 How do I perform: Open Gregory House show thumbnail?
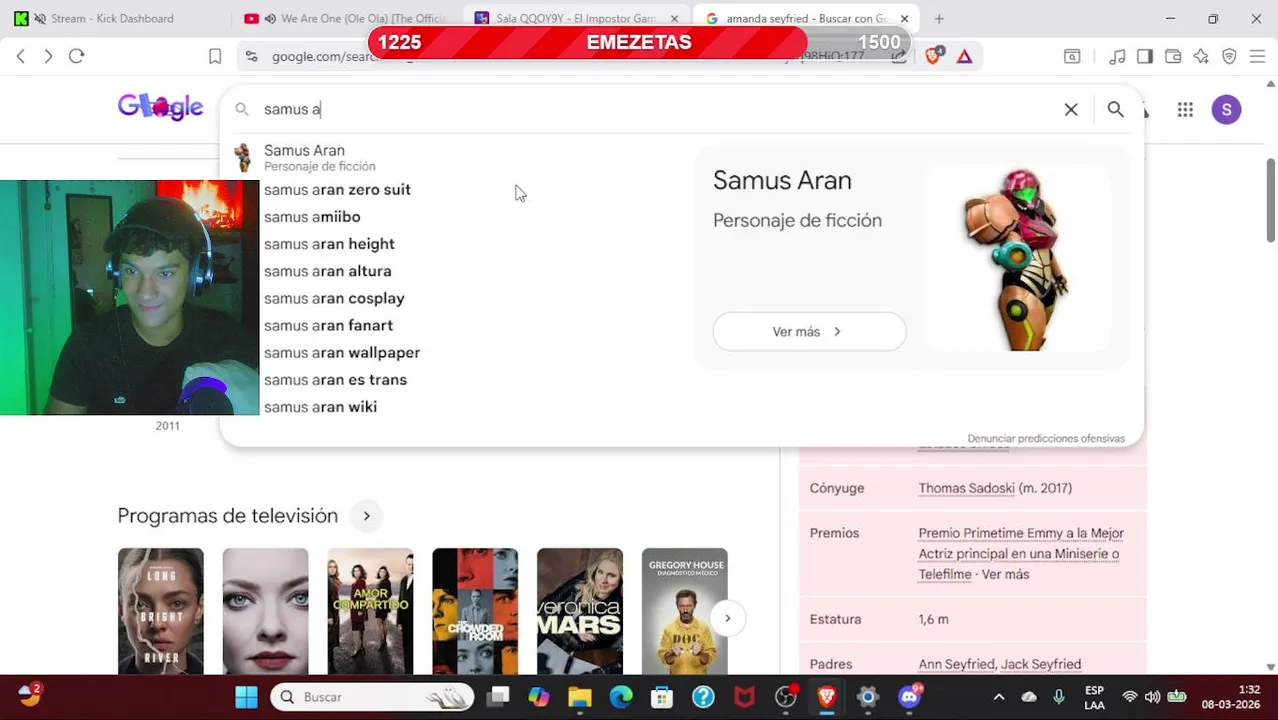click(685, 611)
